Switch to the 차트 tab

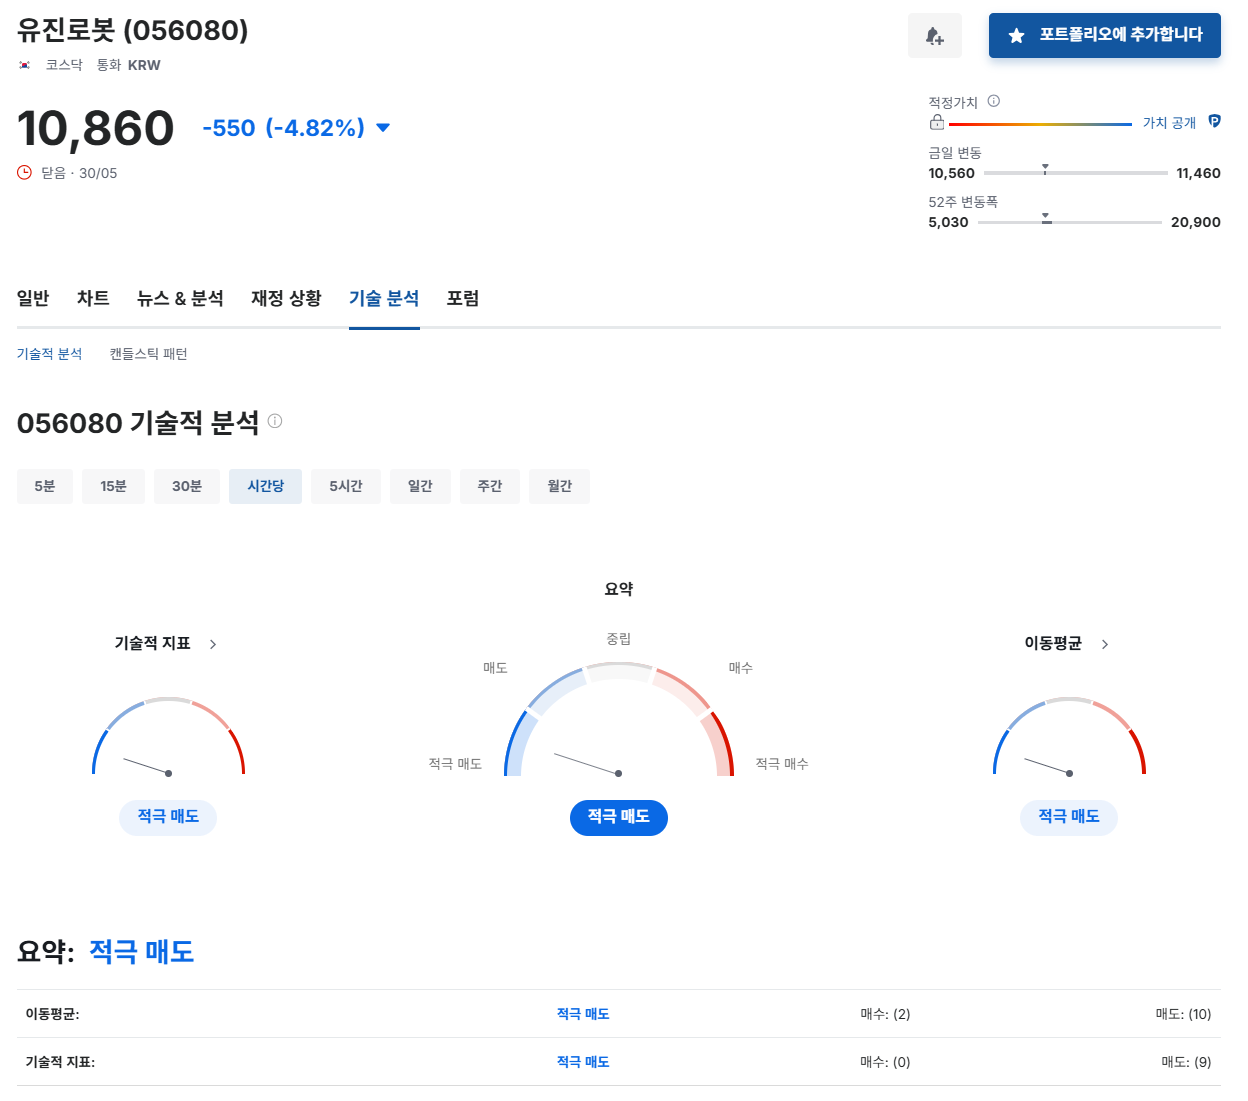92,298
